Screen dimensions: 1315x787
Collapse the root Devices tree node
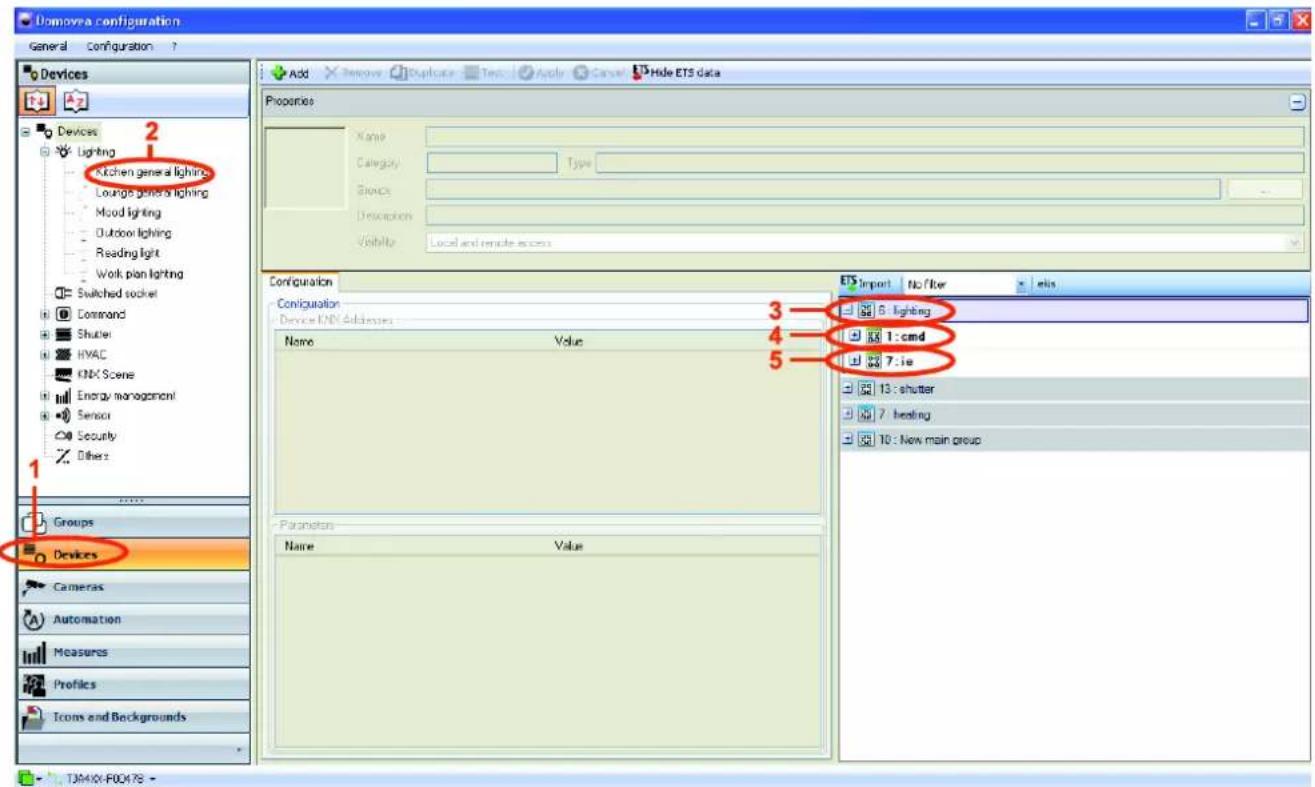pyautogui.click(x=24, y=132)
